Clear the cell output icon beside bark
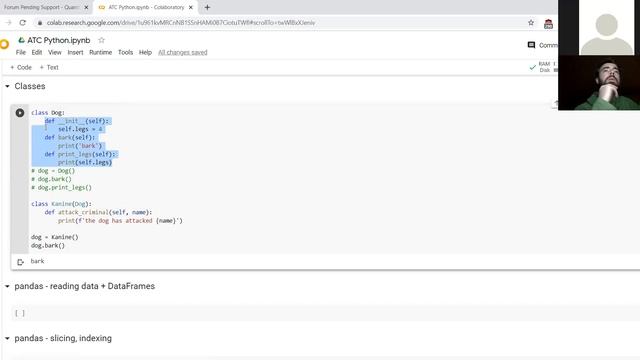The width and height of the screenshot is (640, 360). (20, 262)
